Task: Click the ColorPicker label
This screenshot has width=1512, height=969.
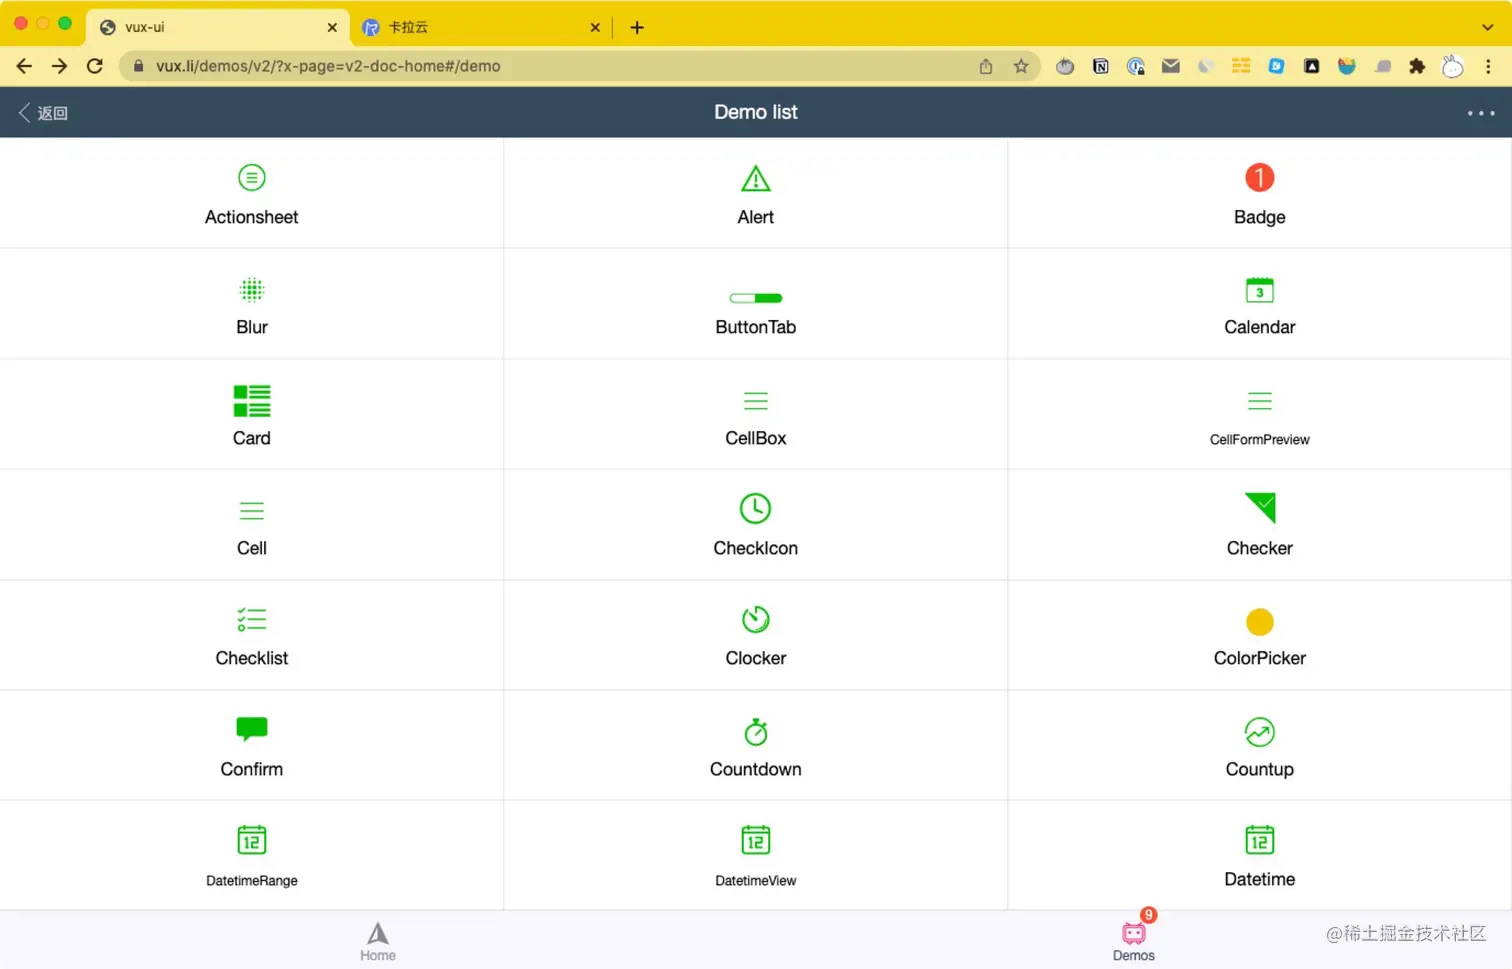Action: [1260, 658]
